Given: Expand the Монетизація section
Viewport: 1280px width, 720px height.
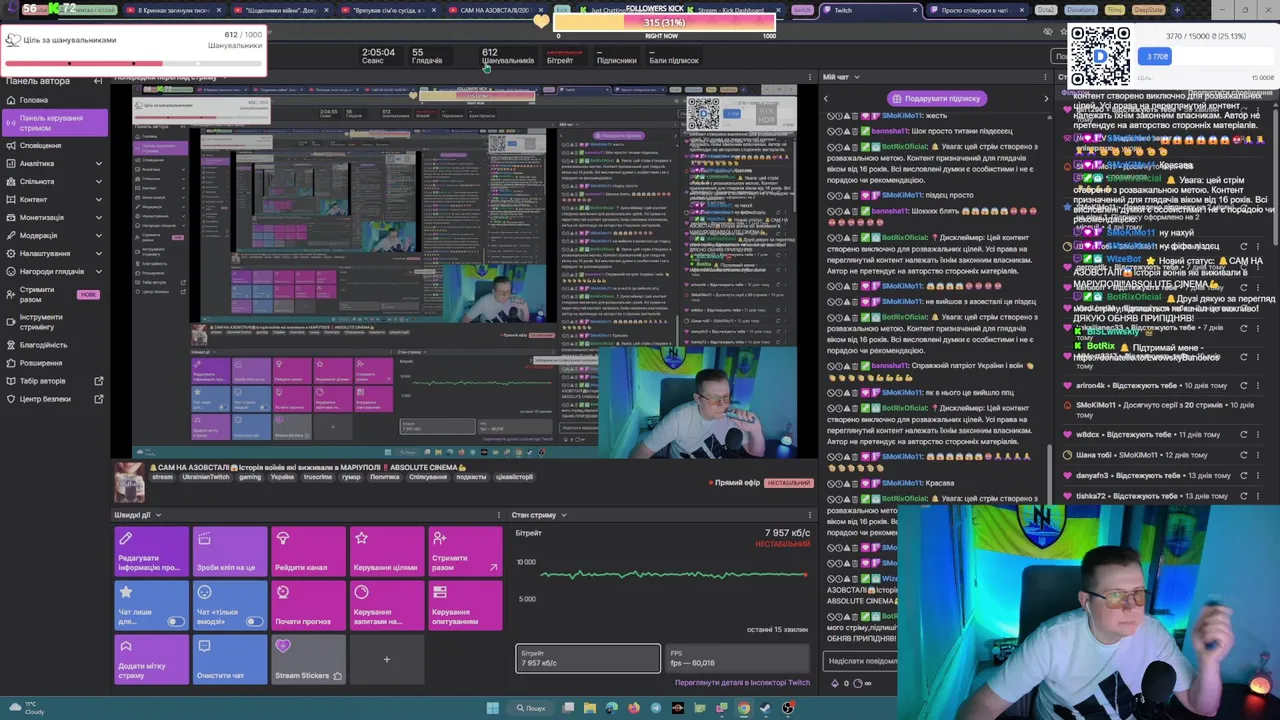Looking at the screenshot, I should click(x=54, y=217).
